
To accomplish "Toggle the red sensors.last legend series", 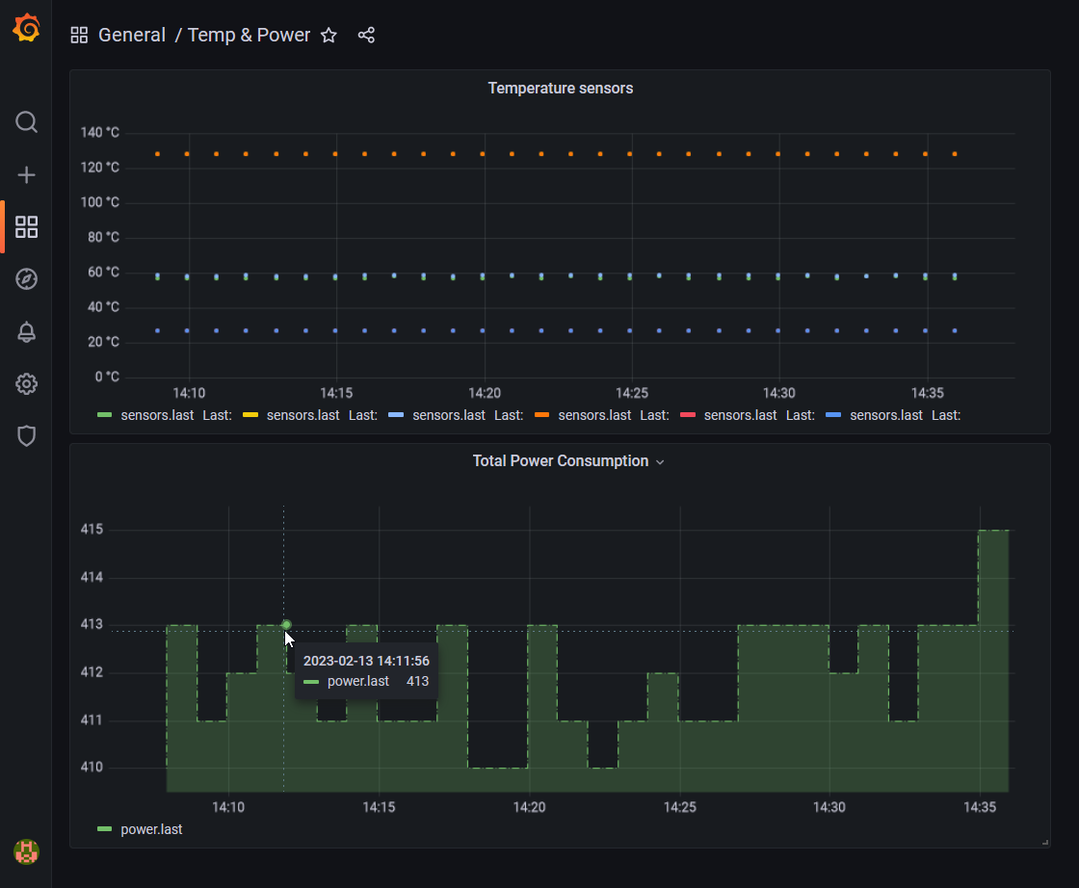I will click(x=740, y=415).
